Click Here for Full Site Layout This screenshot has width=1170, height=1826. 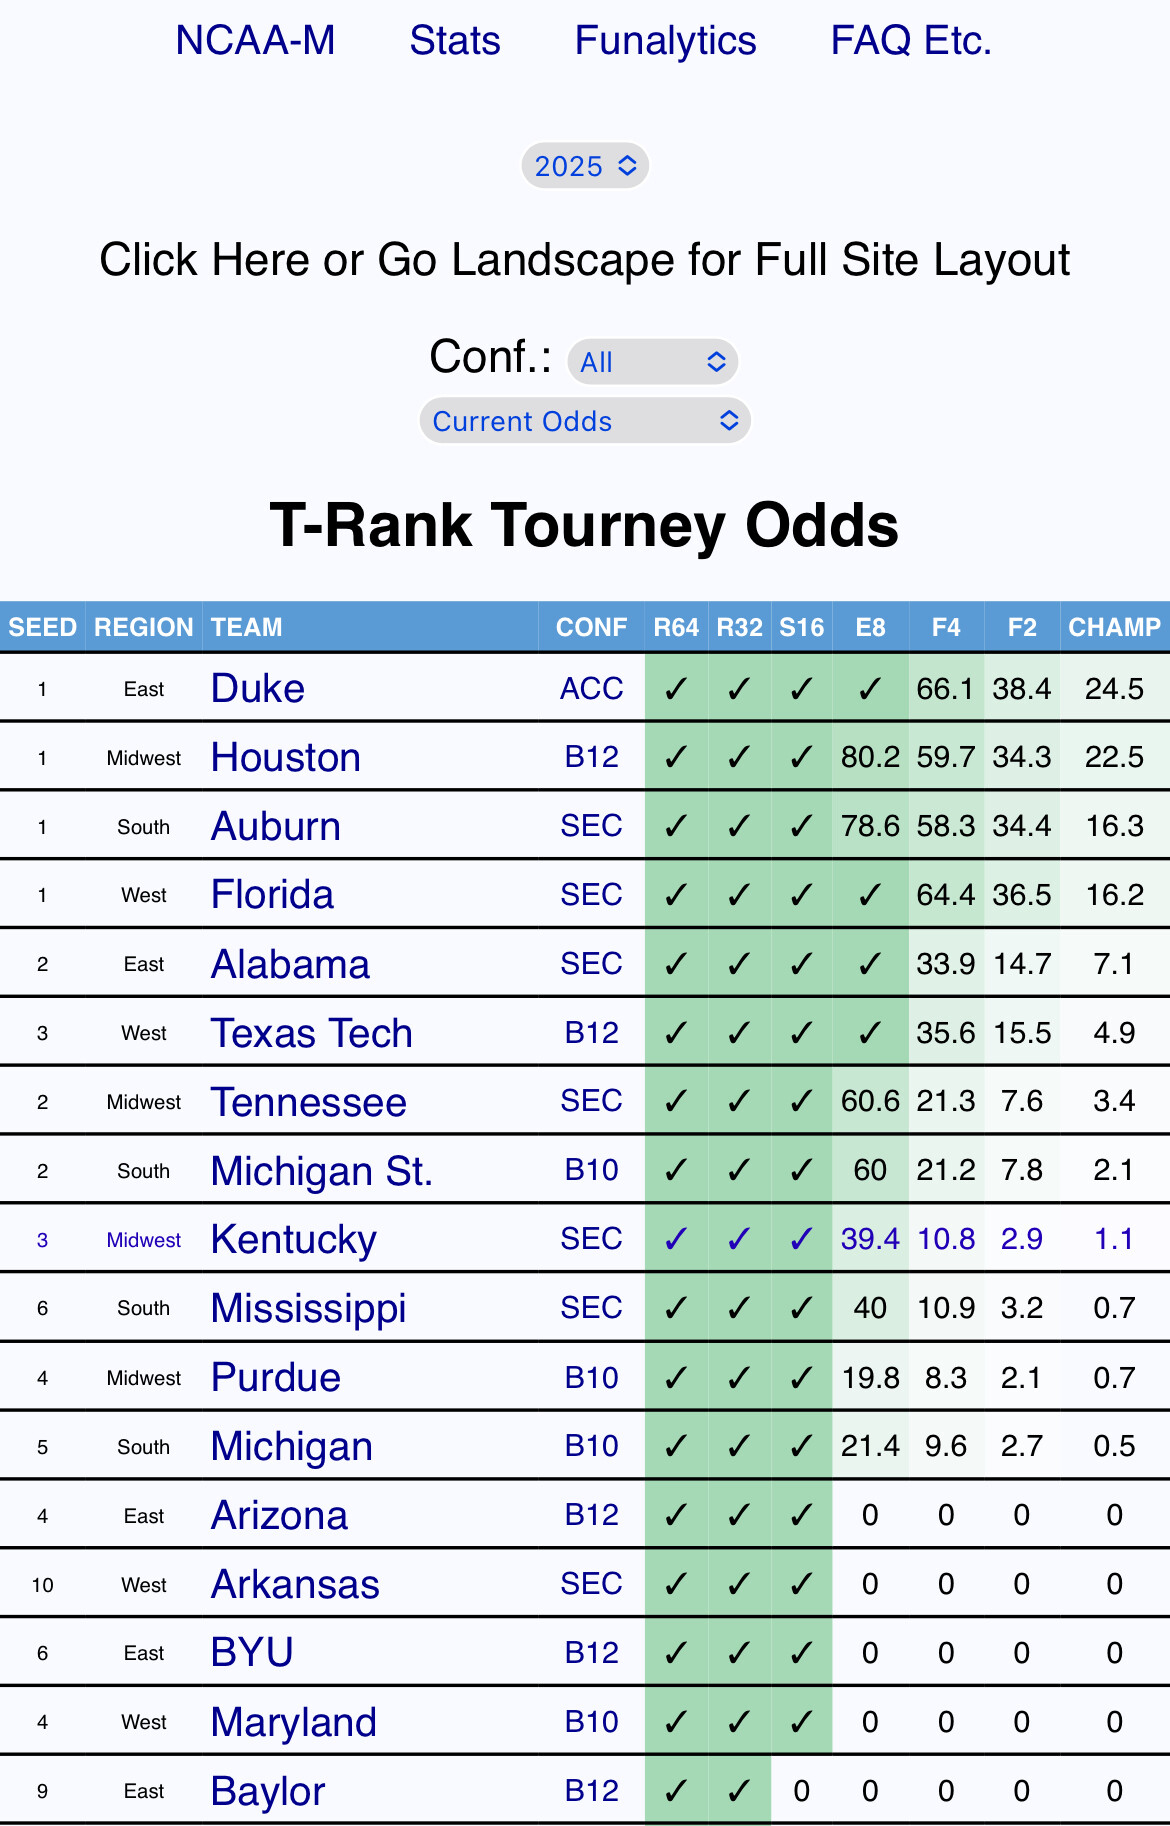pos(585,260)
